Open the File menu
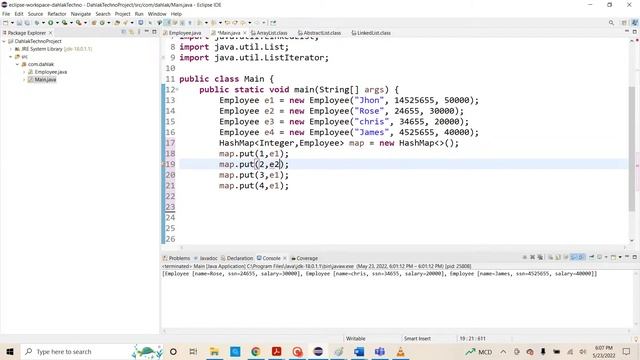Screen dimensions: 640x360 (6, 14)
